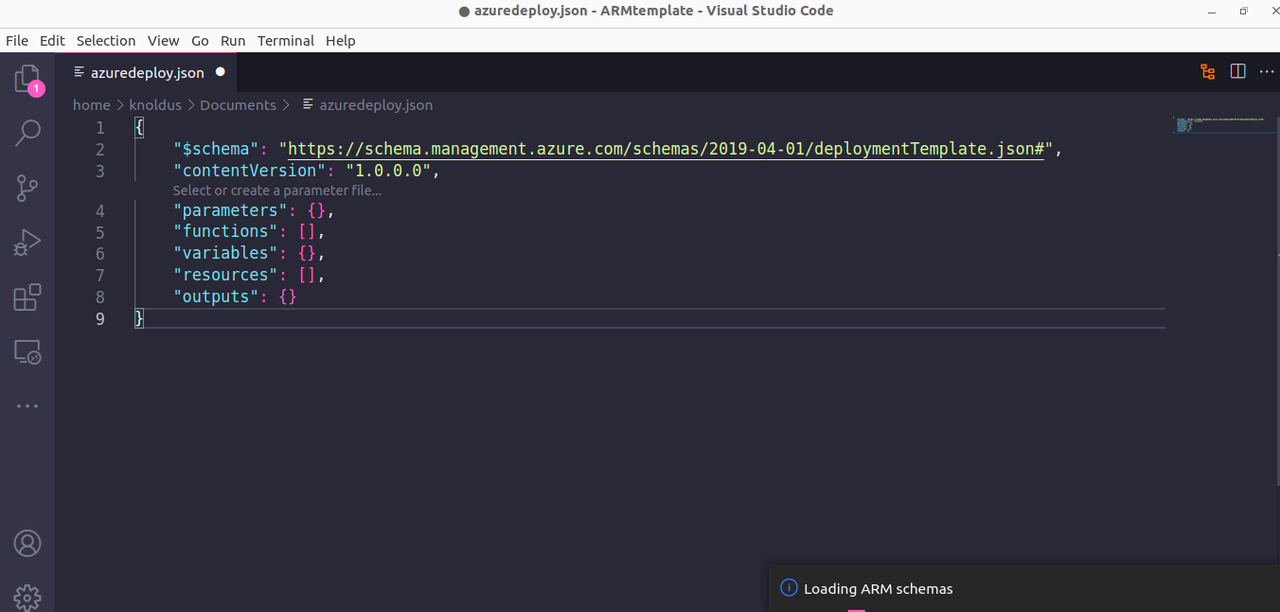Open the Terminal menu
The width and height of the screenshot is (1280, 612).
click(x=286, y=41)
